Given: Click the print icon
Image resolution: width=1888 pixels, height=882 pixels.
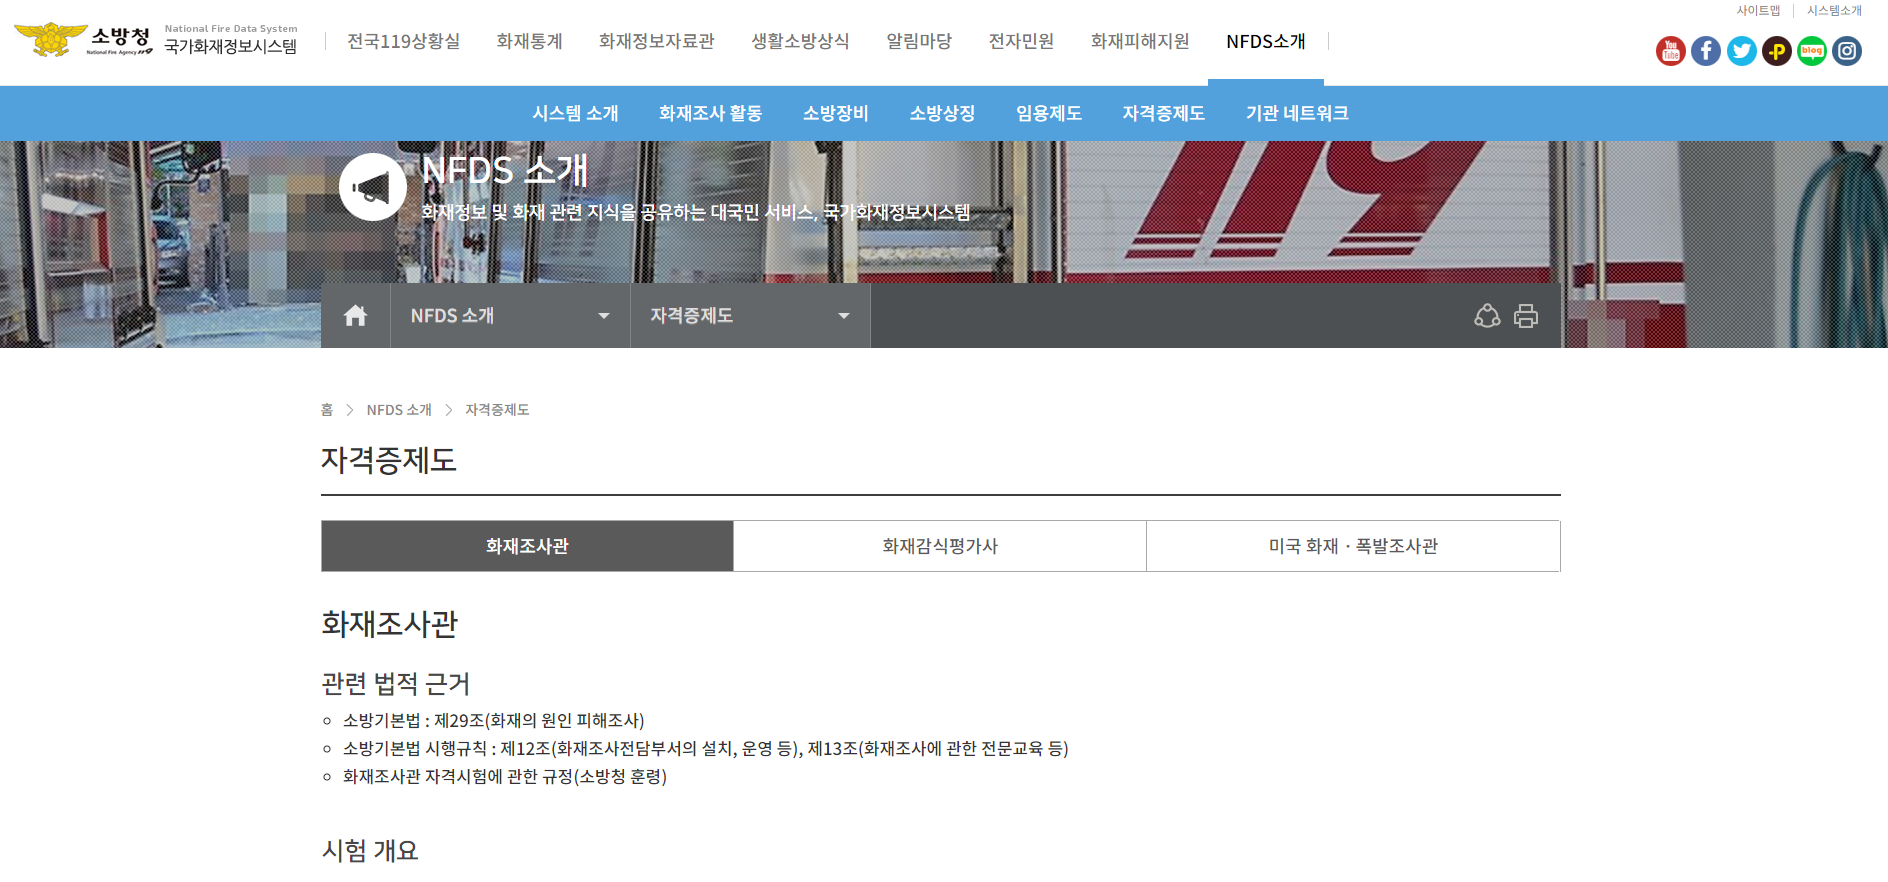Looking at the screenshot, I should (1526, 316).
